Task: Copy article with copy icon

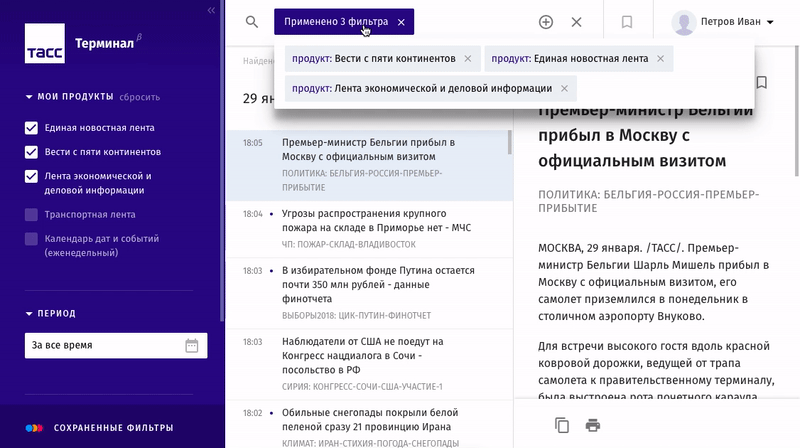Action: (562, 425)
